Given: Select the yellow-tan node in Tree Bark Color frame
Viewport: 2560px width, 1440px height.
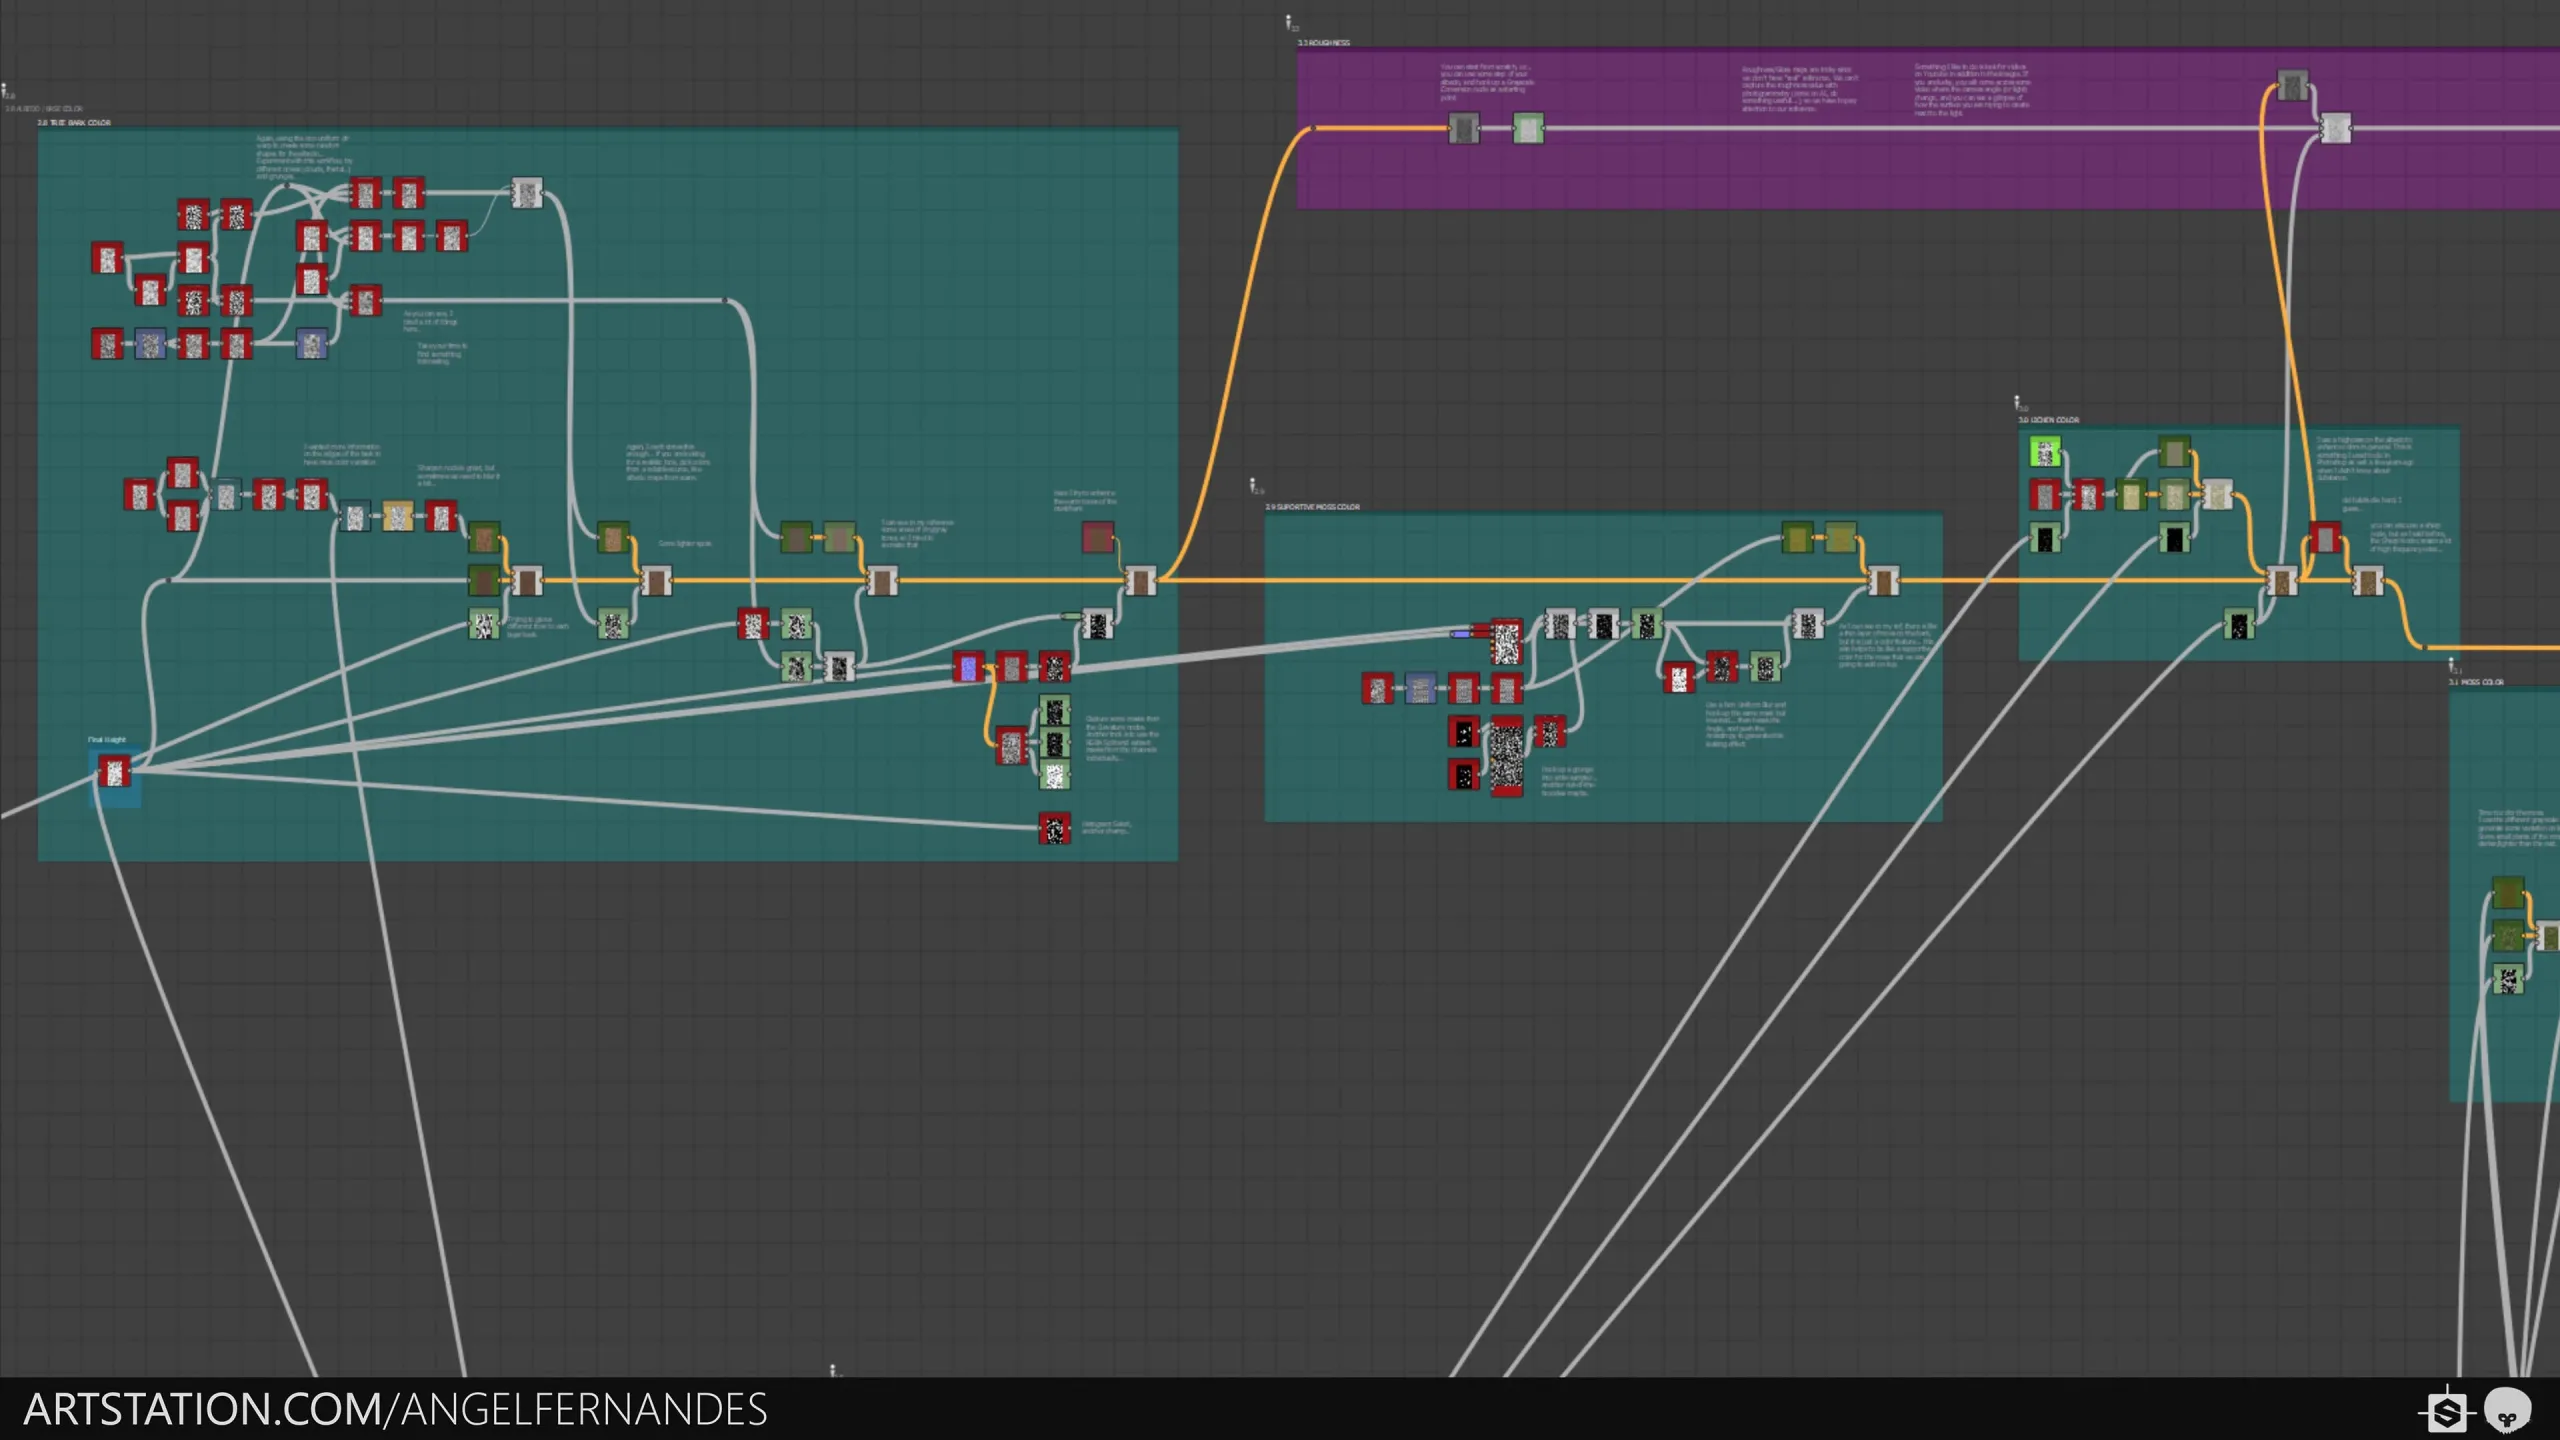Looking at the screenshot, I should pos(397,516).
